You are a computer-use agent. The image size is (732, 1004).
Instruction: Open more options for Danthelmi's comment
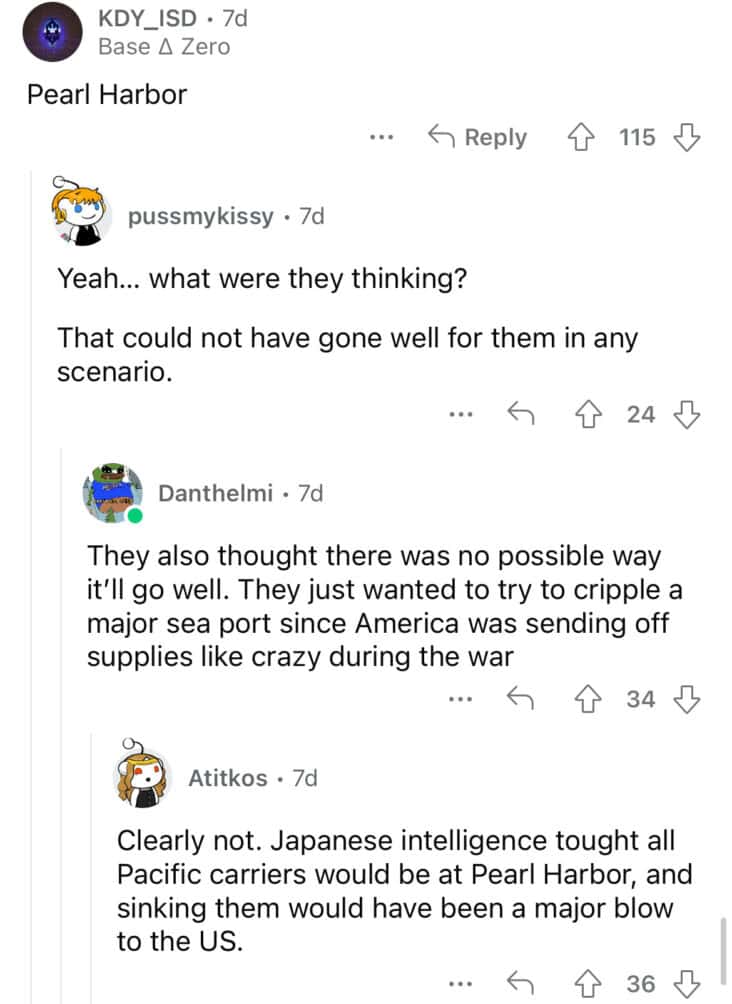click(461, 699)
